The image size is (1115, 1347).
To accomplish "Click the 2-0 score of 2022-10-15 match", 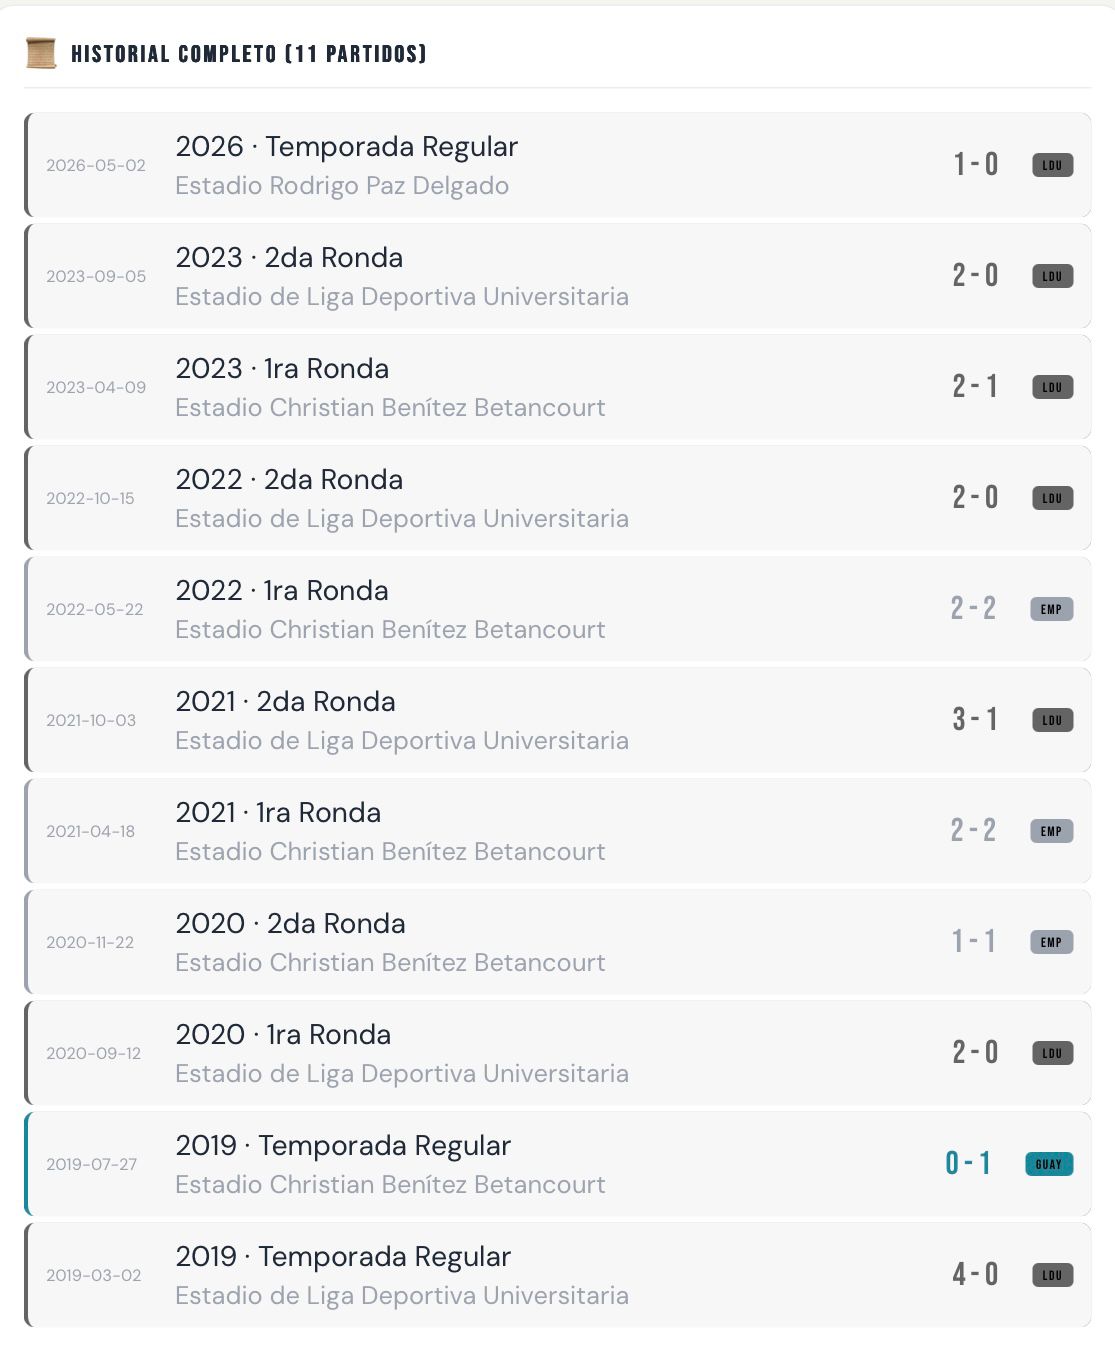I will pyautogui.click(x=975, y=497).
